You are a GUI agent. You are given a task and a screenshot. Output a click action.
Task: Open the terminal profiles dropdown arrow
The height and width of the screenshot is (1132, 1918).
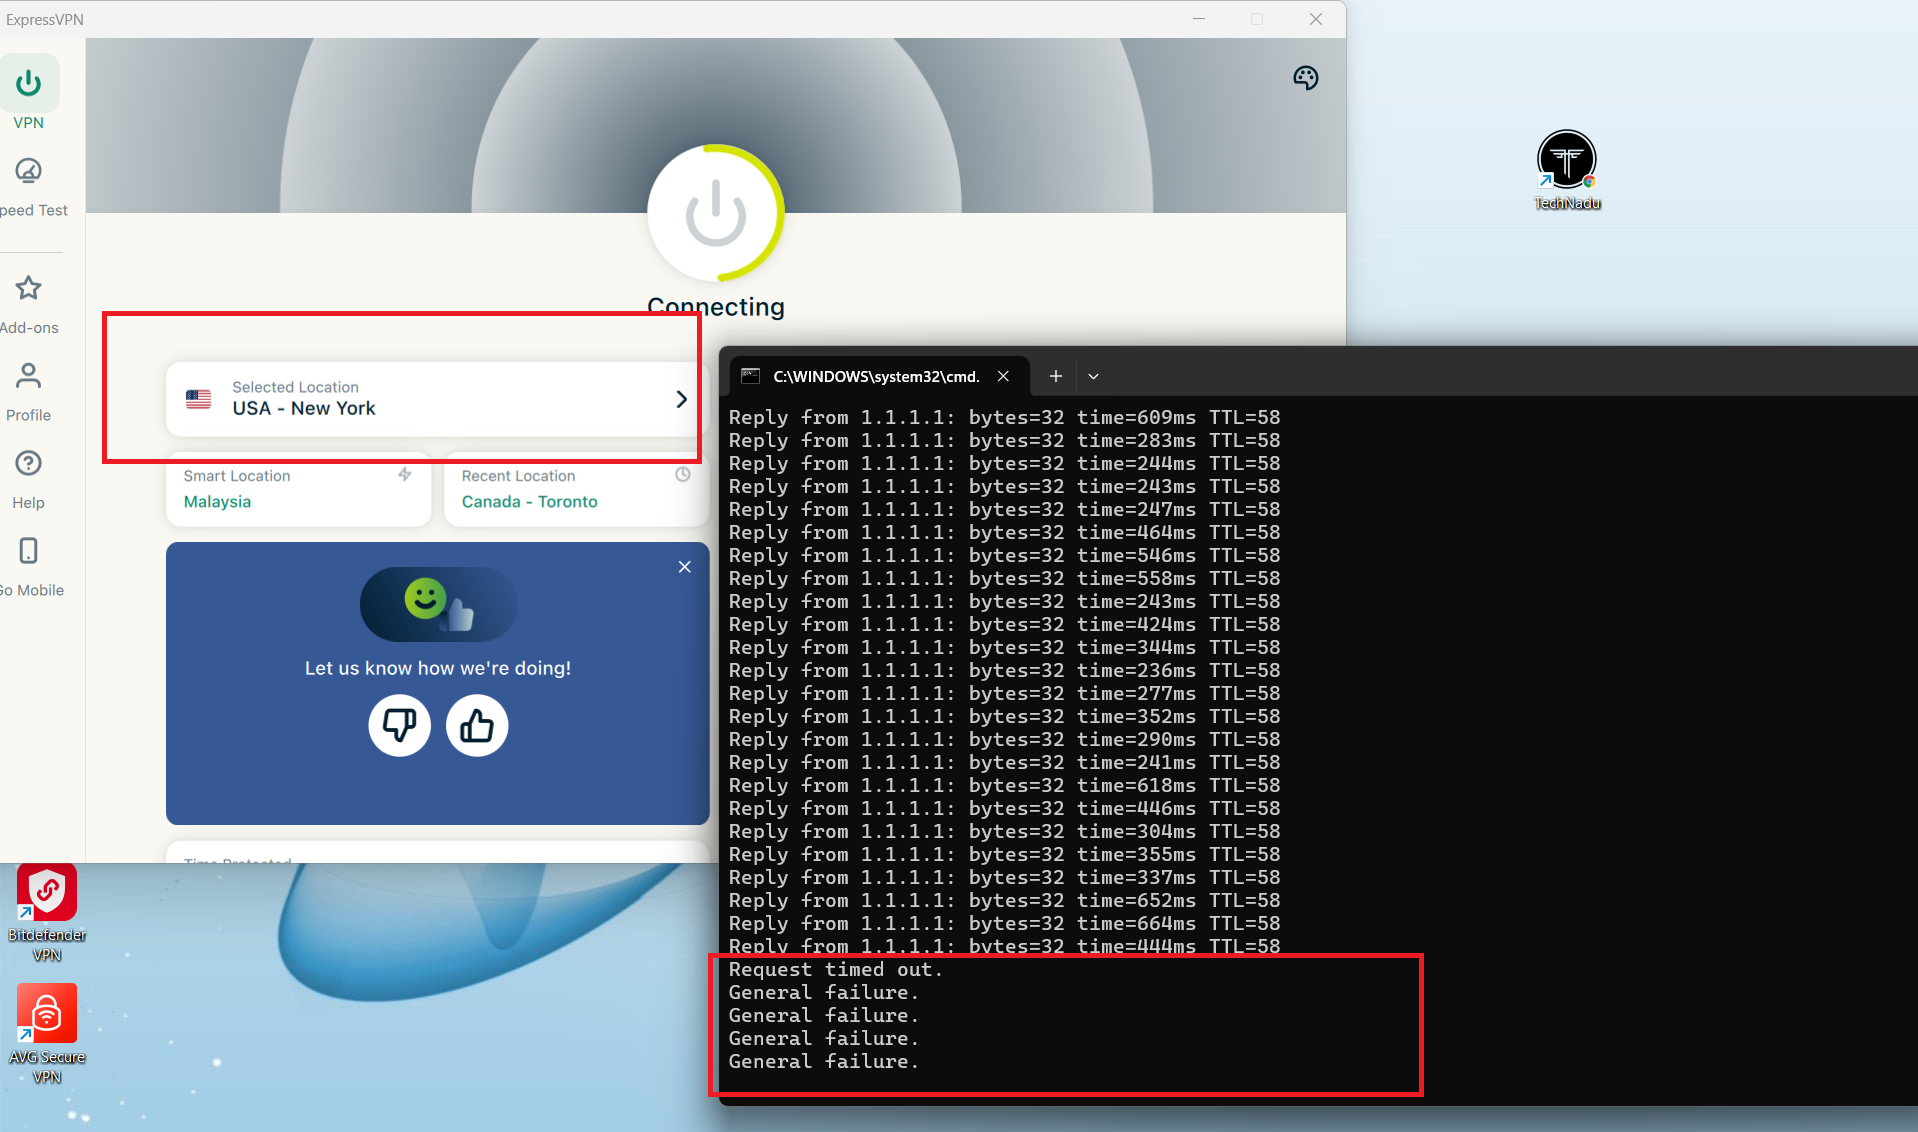pyautogui.click(x=1093, y=376)
